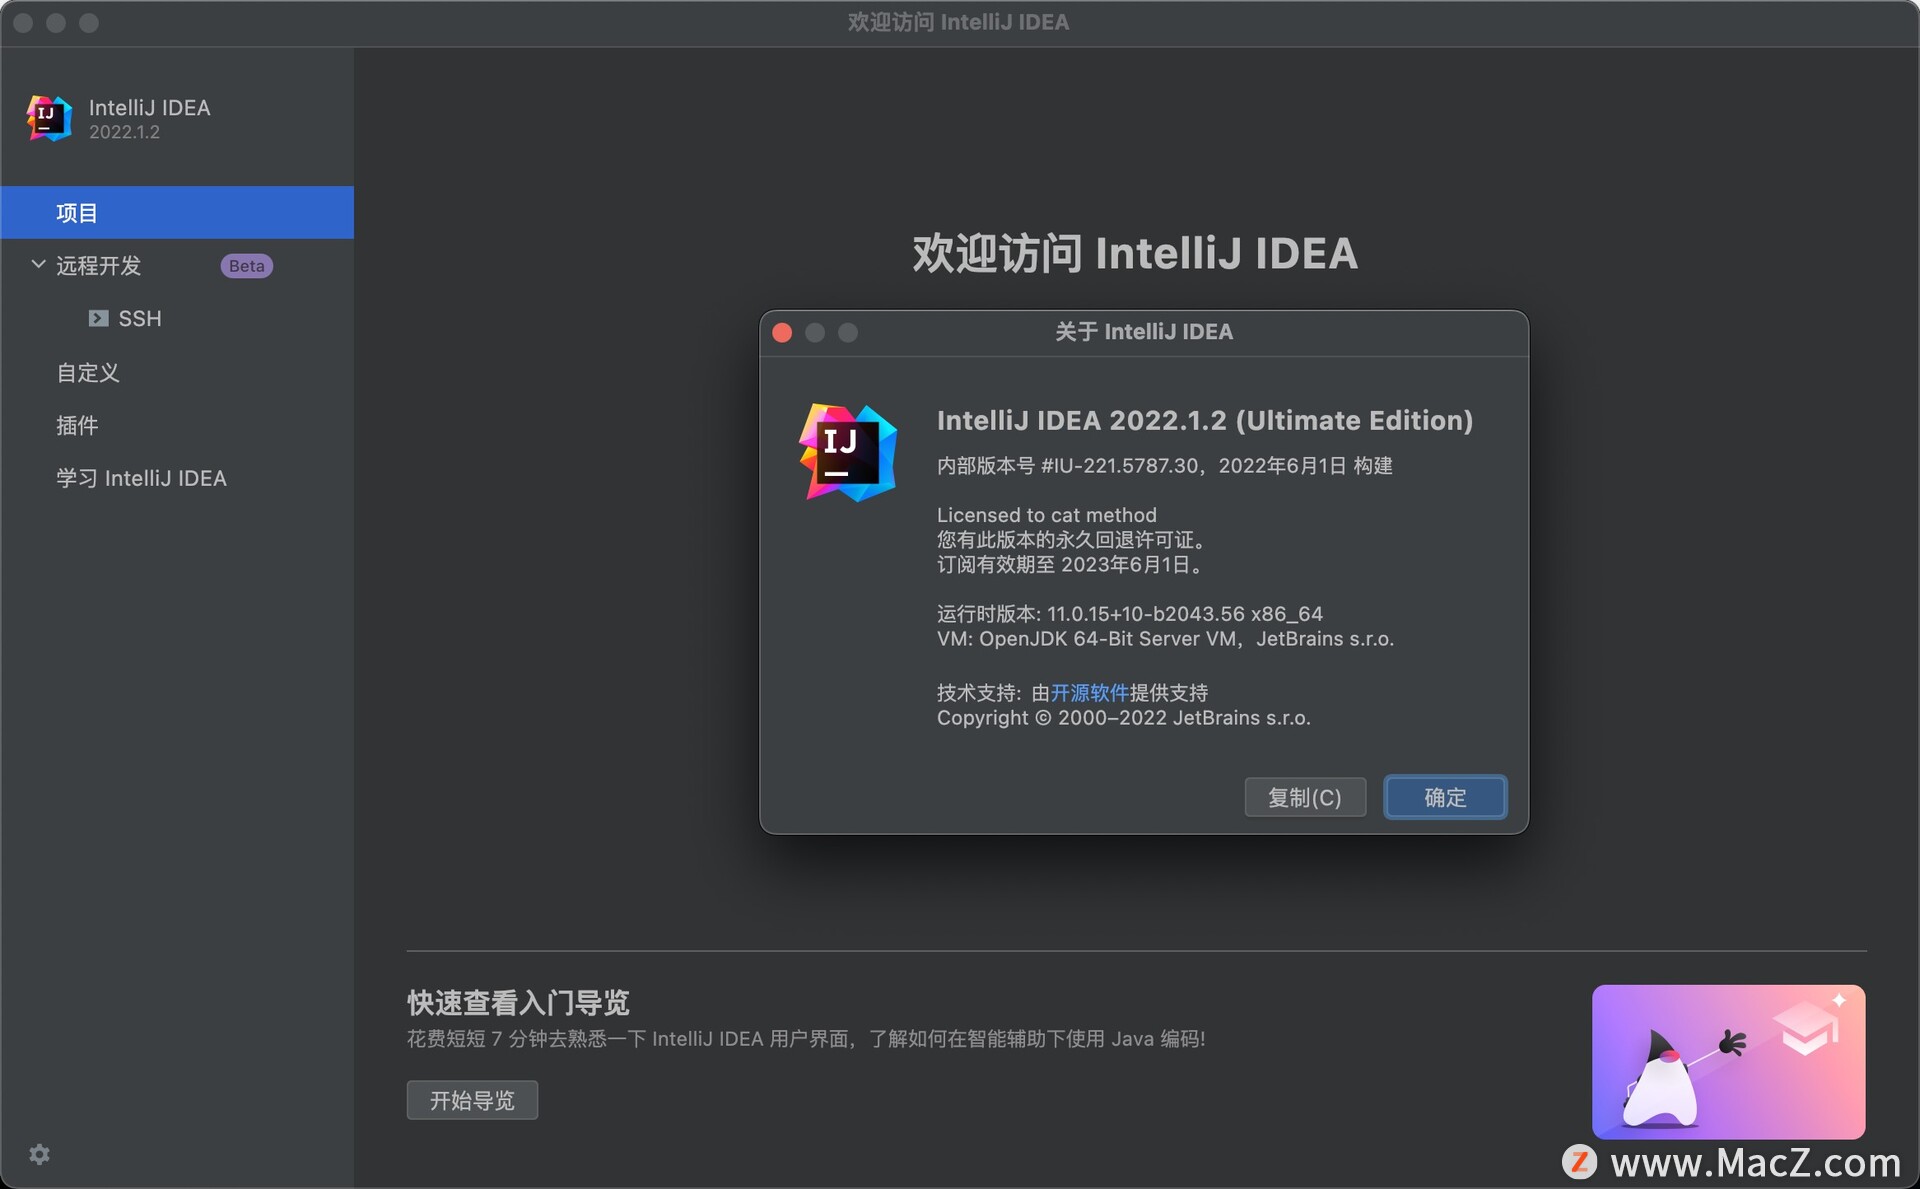Open 学习 IntelliJ IDEA section

[141, 478]
